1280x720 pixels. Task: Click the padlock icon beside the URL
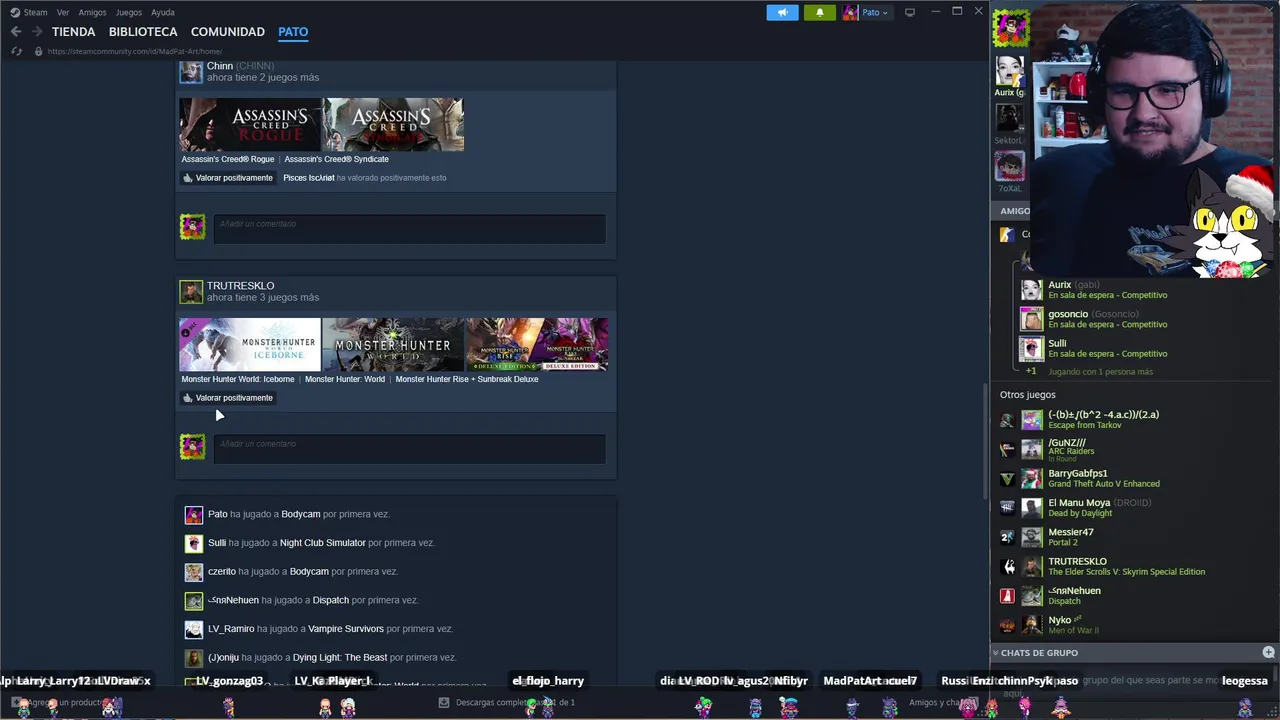(x=38, y=51)
